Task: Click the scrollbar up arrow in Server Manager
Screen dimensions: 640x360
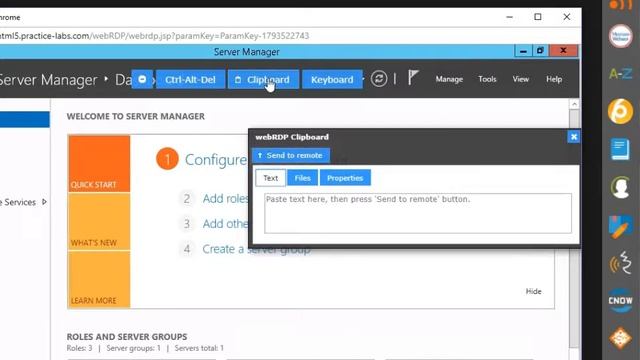Action: (x=574, y=104)
